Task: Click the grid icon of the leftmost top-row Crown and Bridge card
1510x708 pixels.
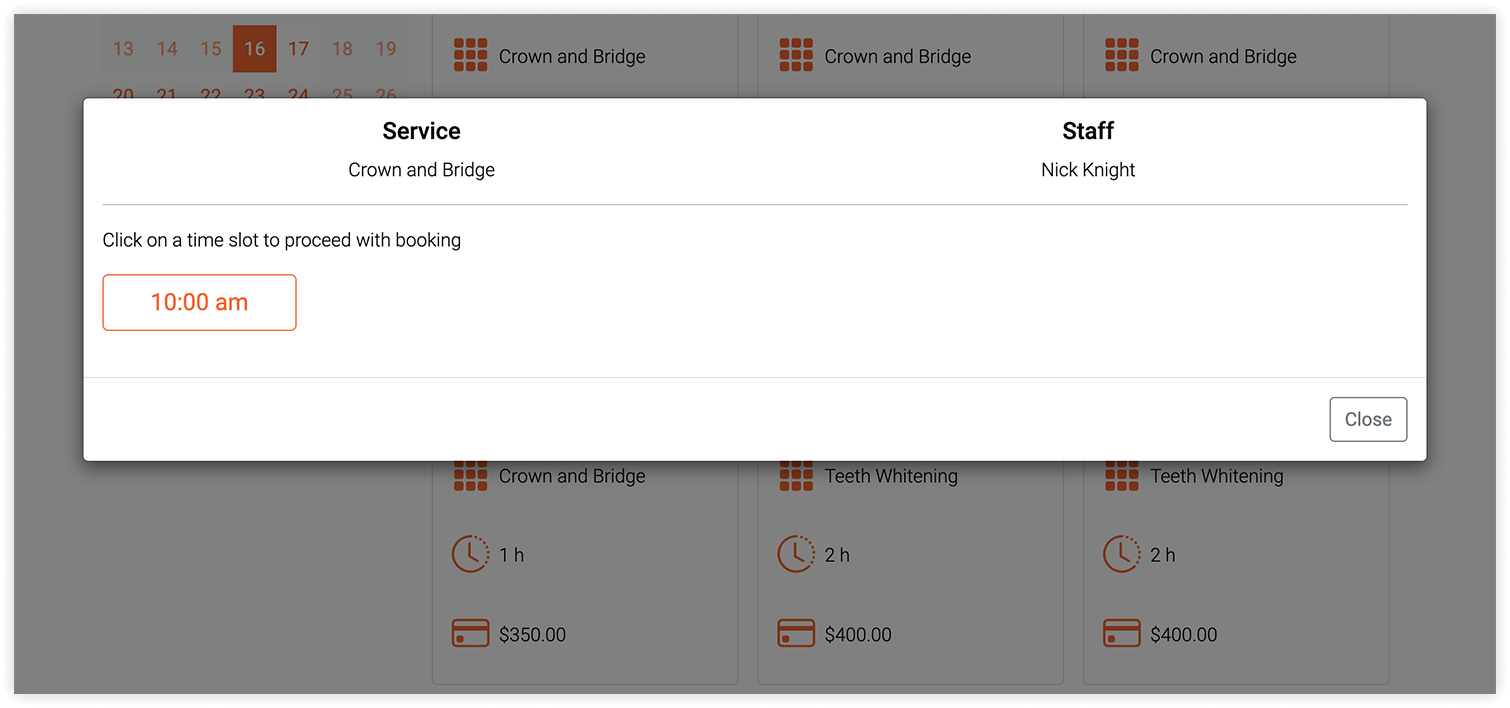Action: 471,55
